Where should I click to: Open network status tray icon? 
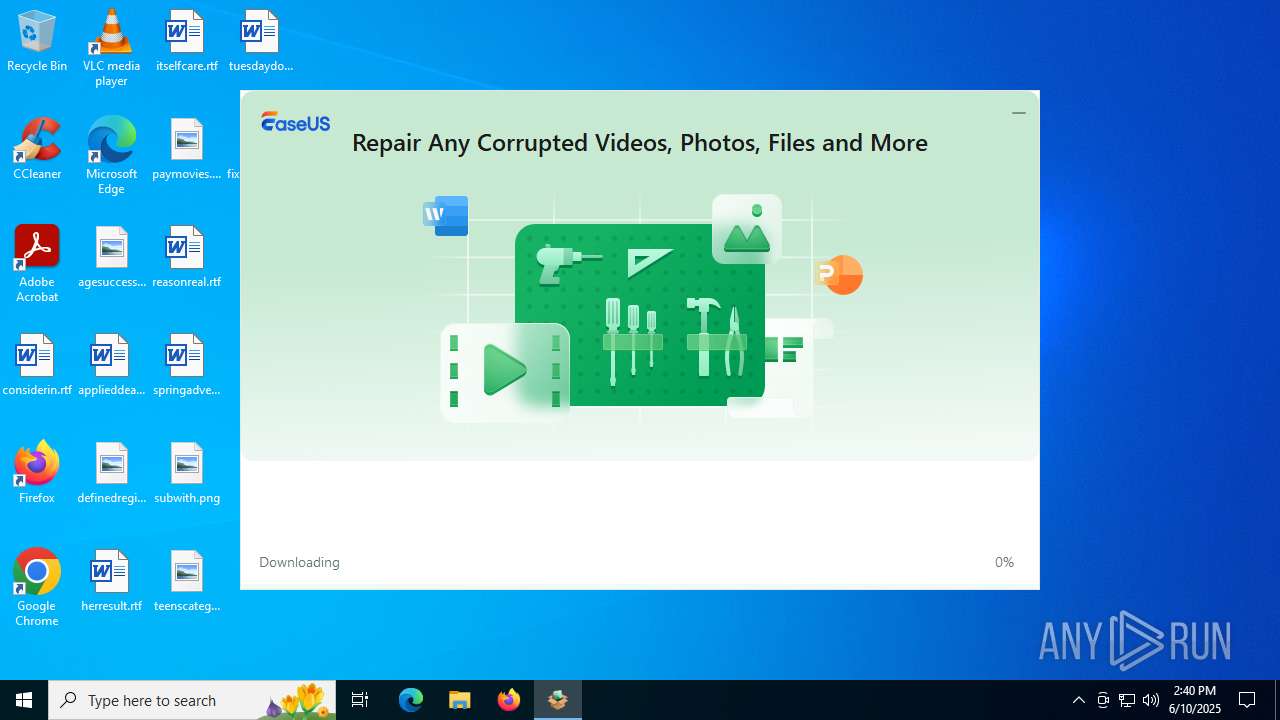tap(1127, 700)
